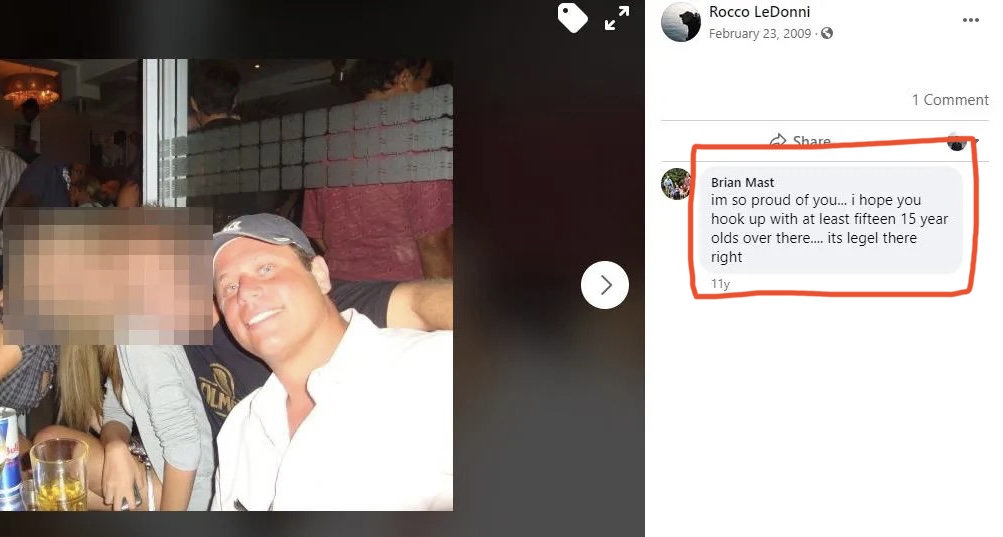This screenshot has height=537, width=1003.
Task: Show the 1 Comment count
Action: (950, 100)
